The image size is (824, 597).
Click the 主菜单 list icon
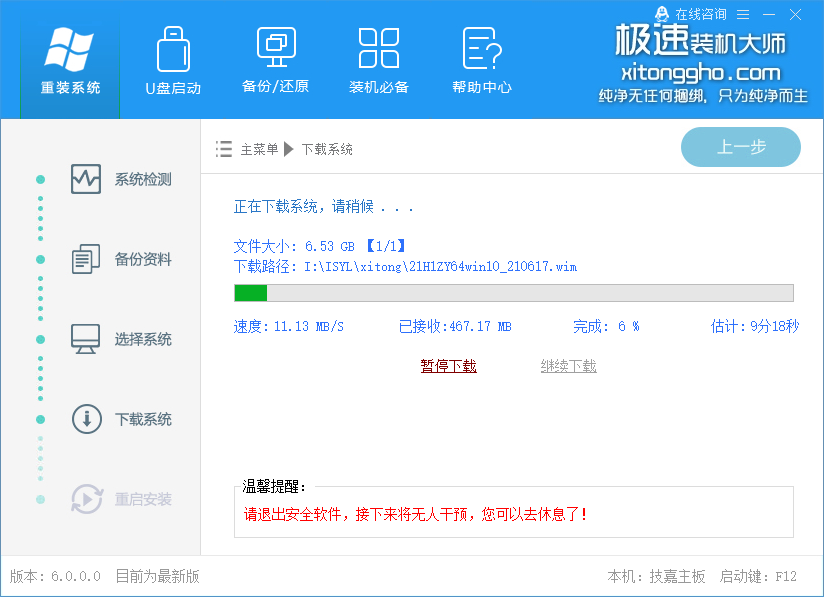[223, 149]
